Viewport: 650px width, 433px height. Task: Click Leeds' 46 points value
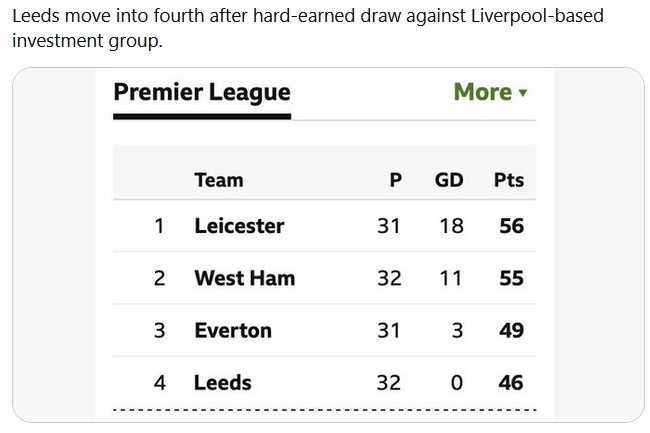click(511, 382)
